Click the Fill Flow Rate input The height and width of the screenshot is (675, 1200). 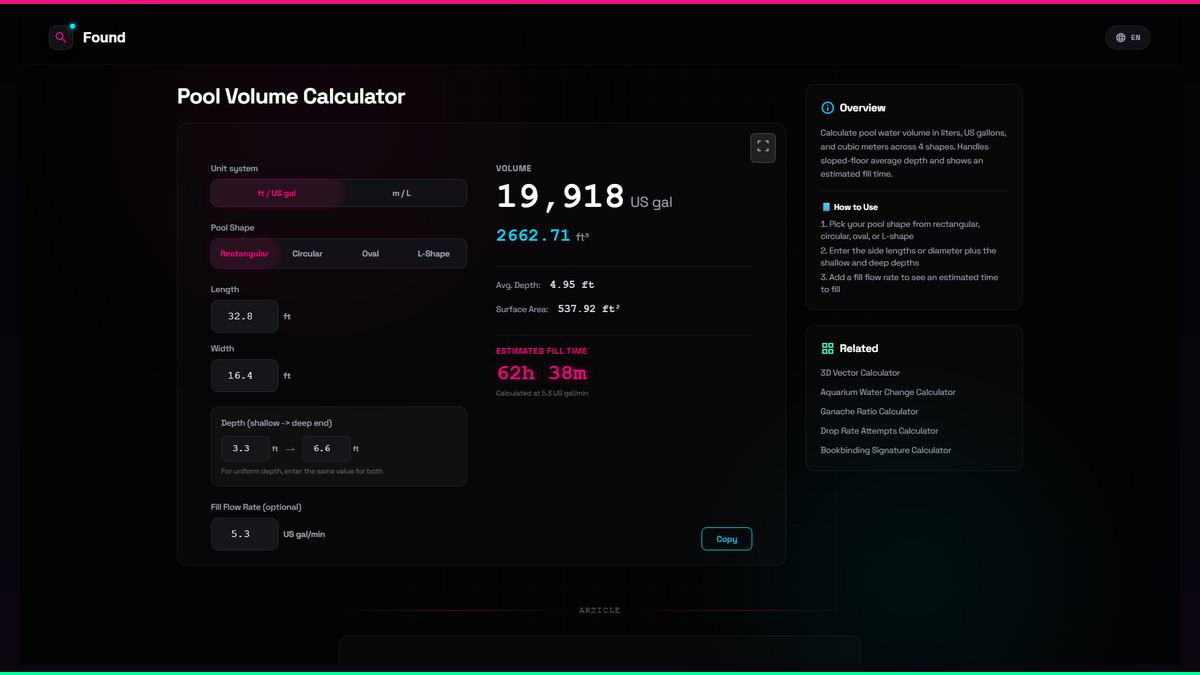point(244,534)
